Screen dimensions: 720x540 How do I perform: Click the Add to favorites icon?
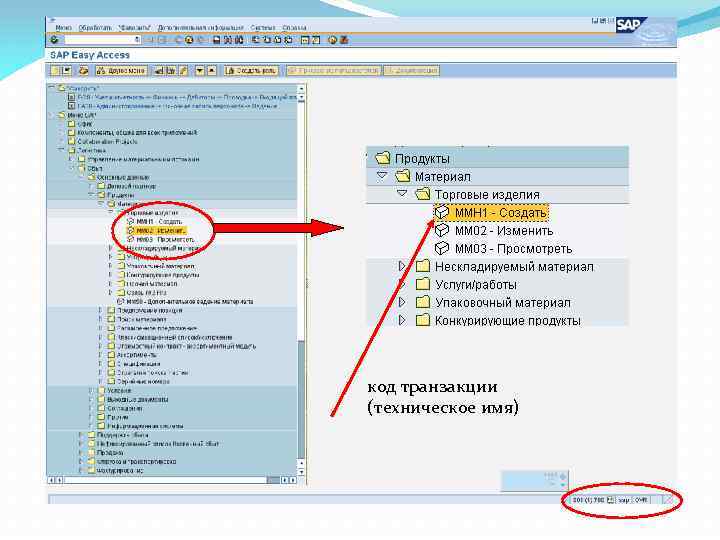[159, 71]
